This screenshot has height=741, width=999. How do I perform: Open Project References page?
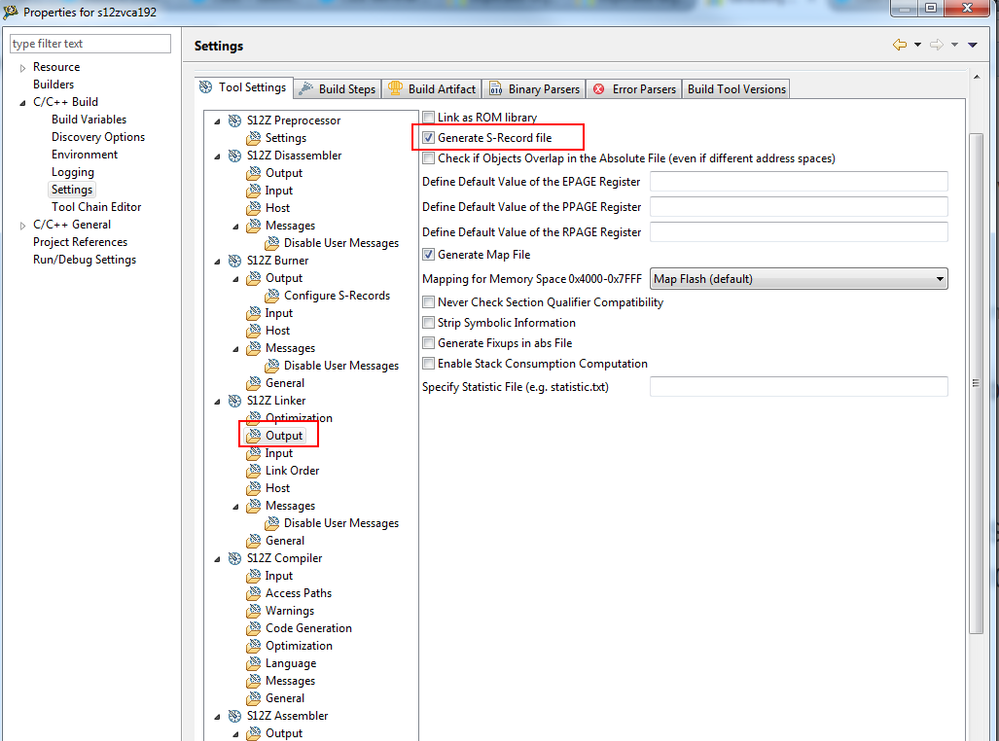click(x=80, y=242)
